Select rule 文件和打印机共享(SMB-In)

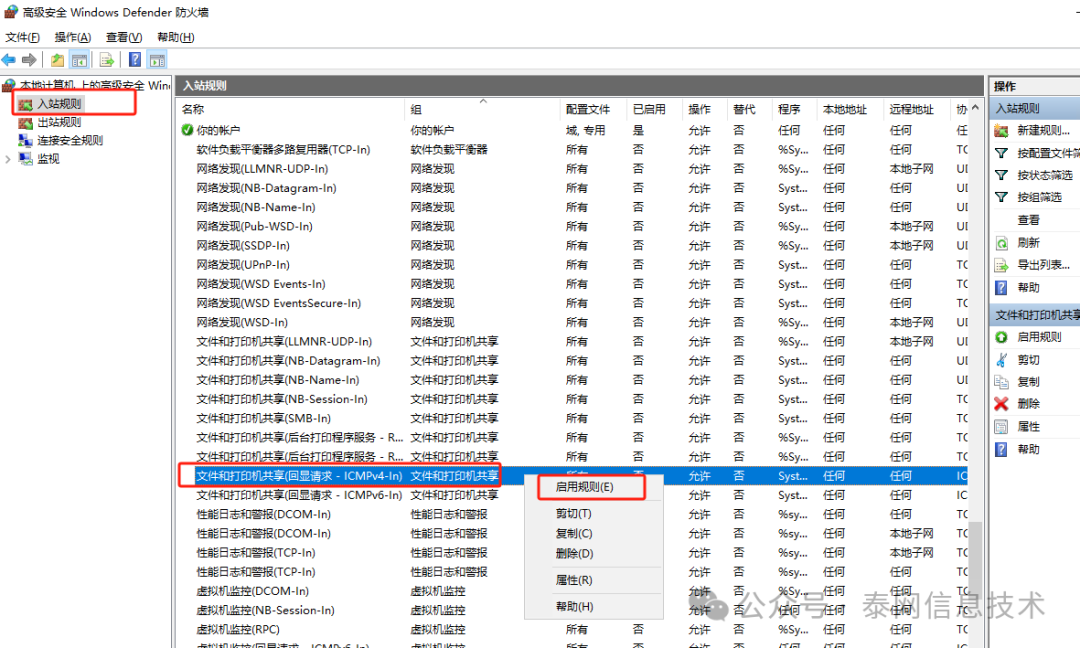point(263,418)
